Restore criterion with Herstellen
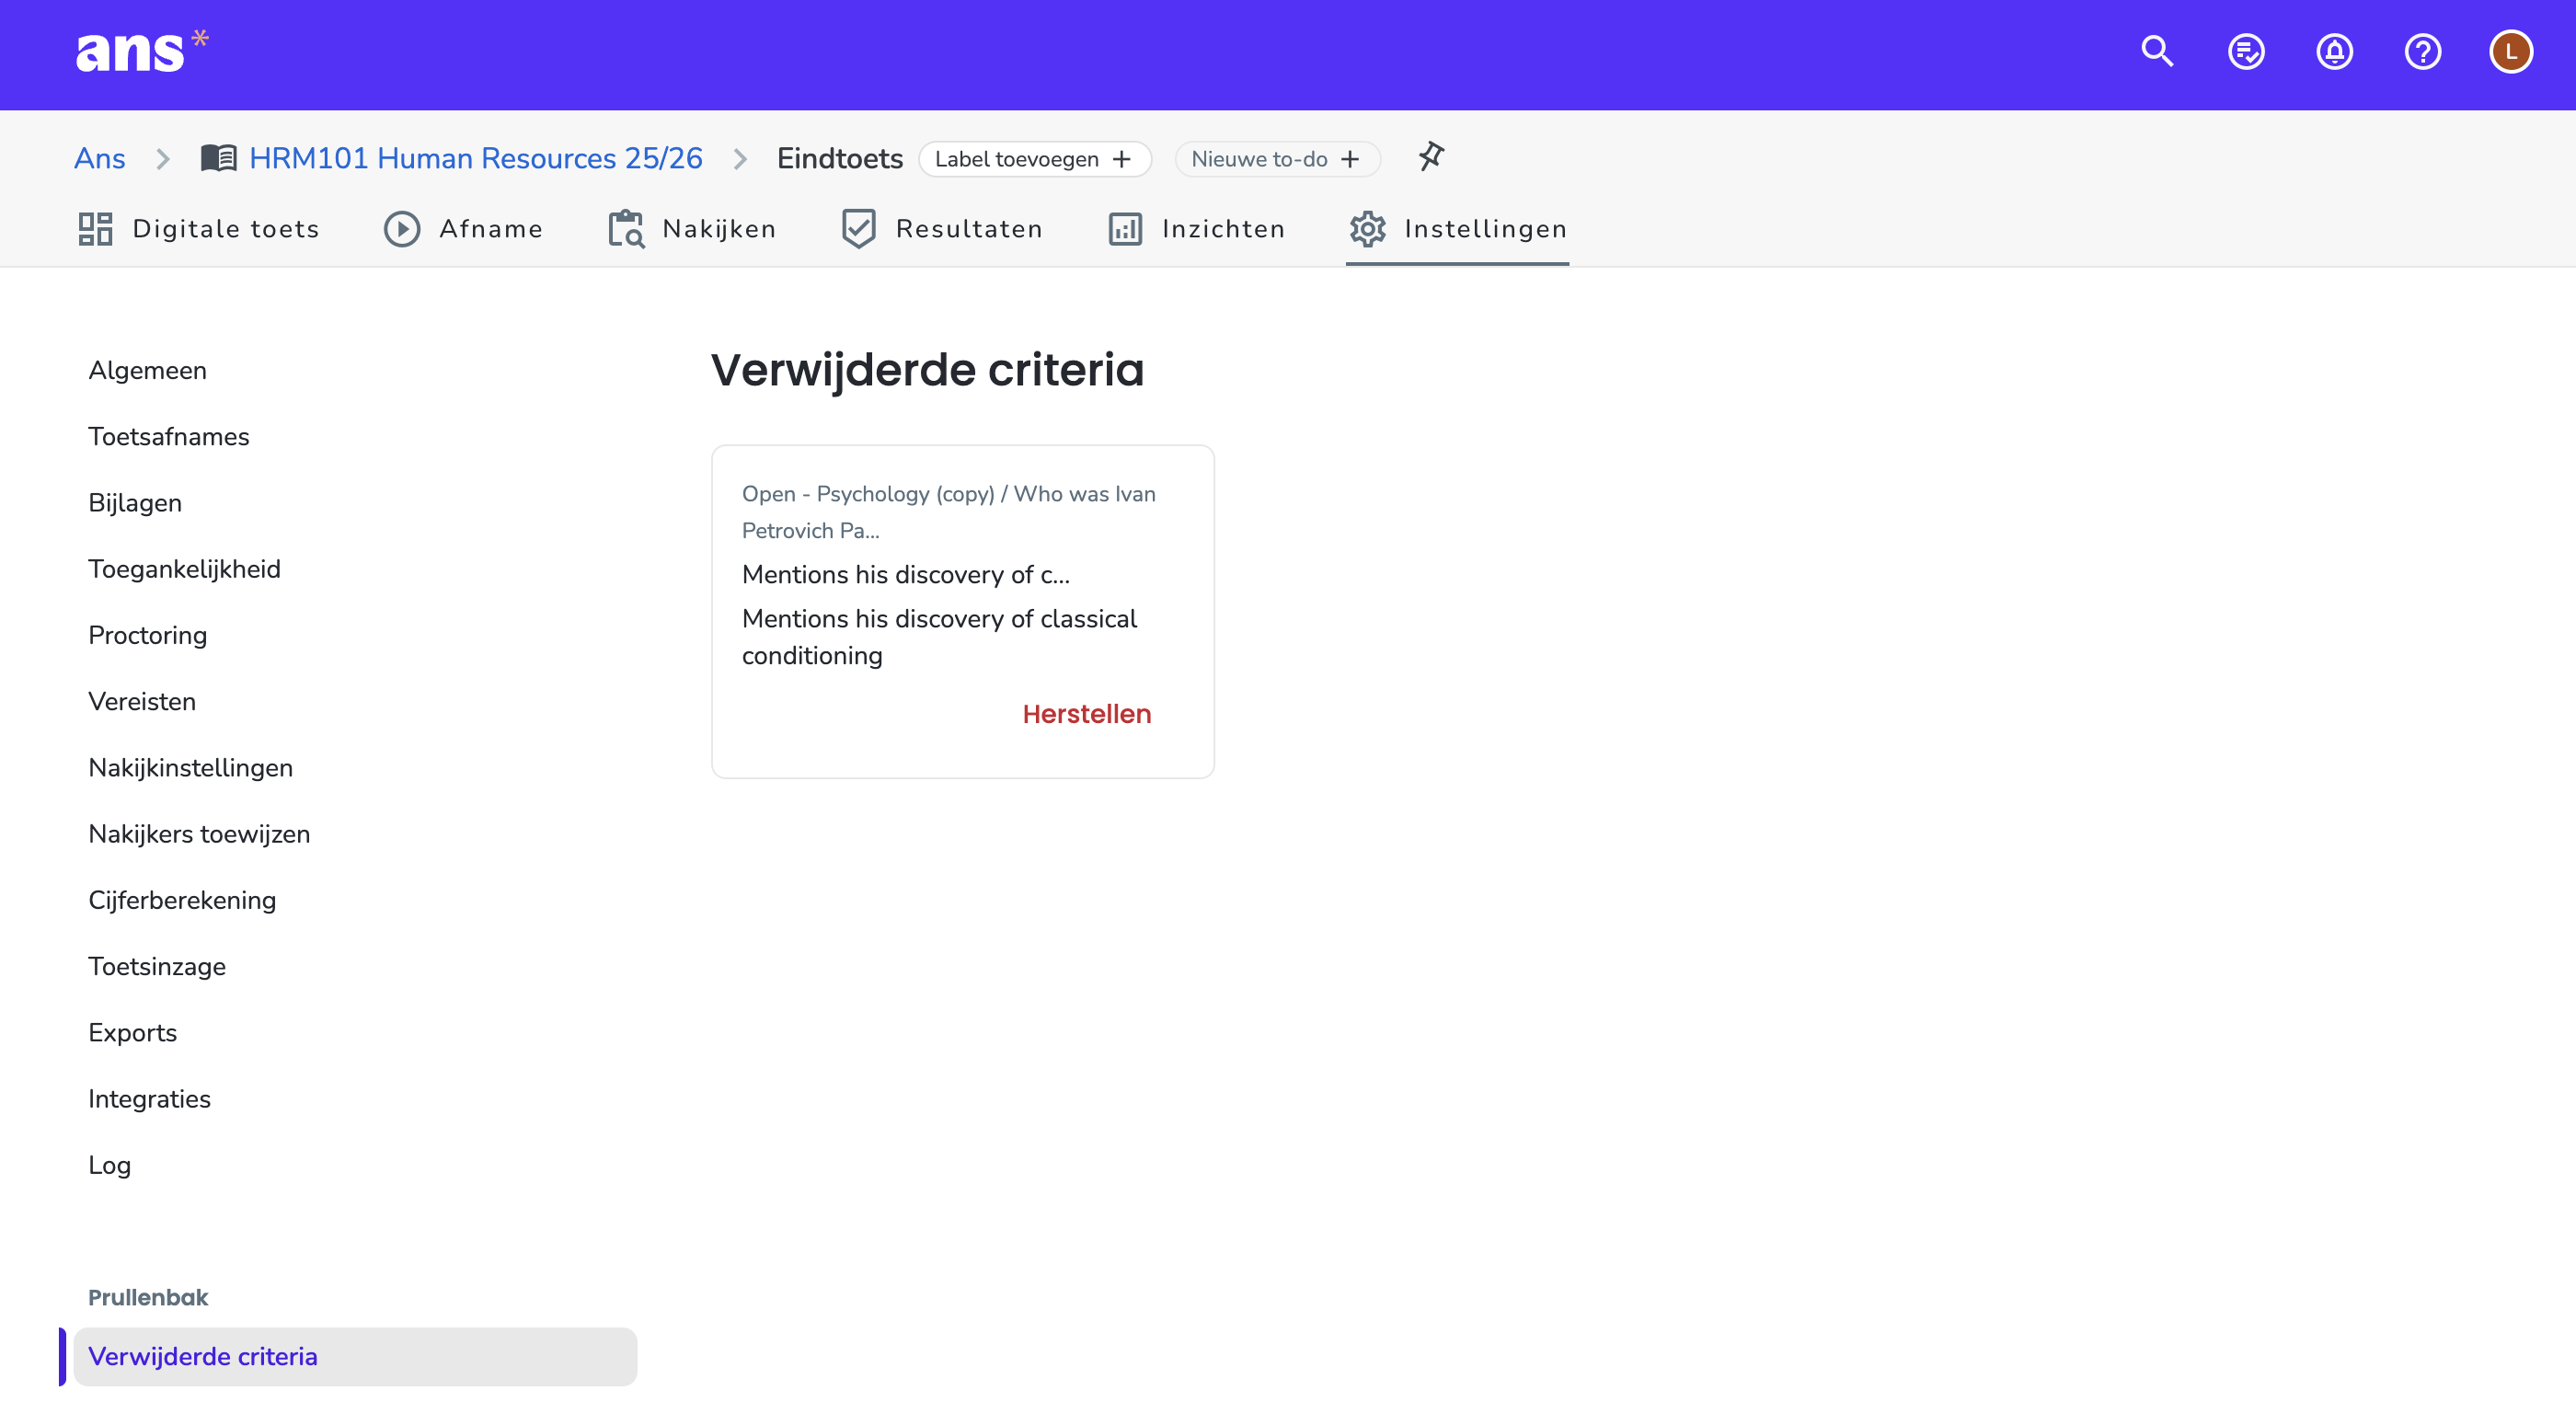This screenshot has height=1402, width=2576. point(1086,714)
